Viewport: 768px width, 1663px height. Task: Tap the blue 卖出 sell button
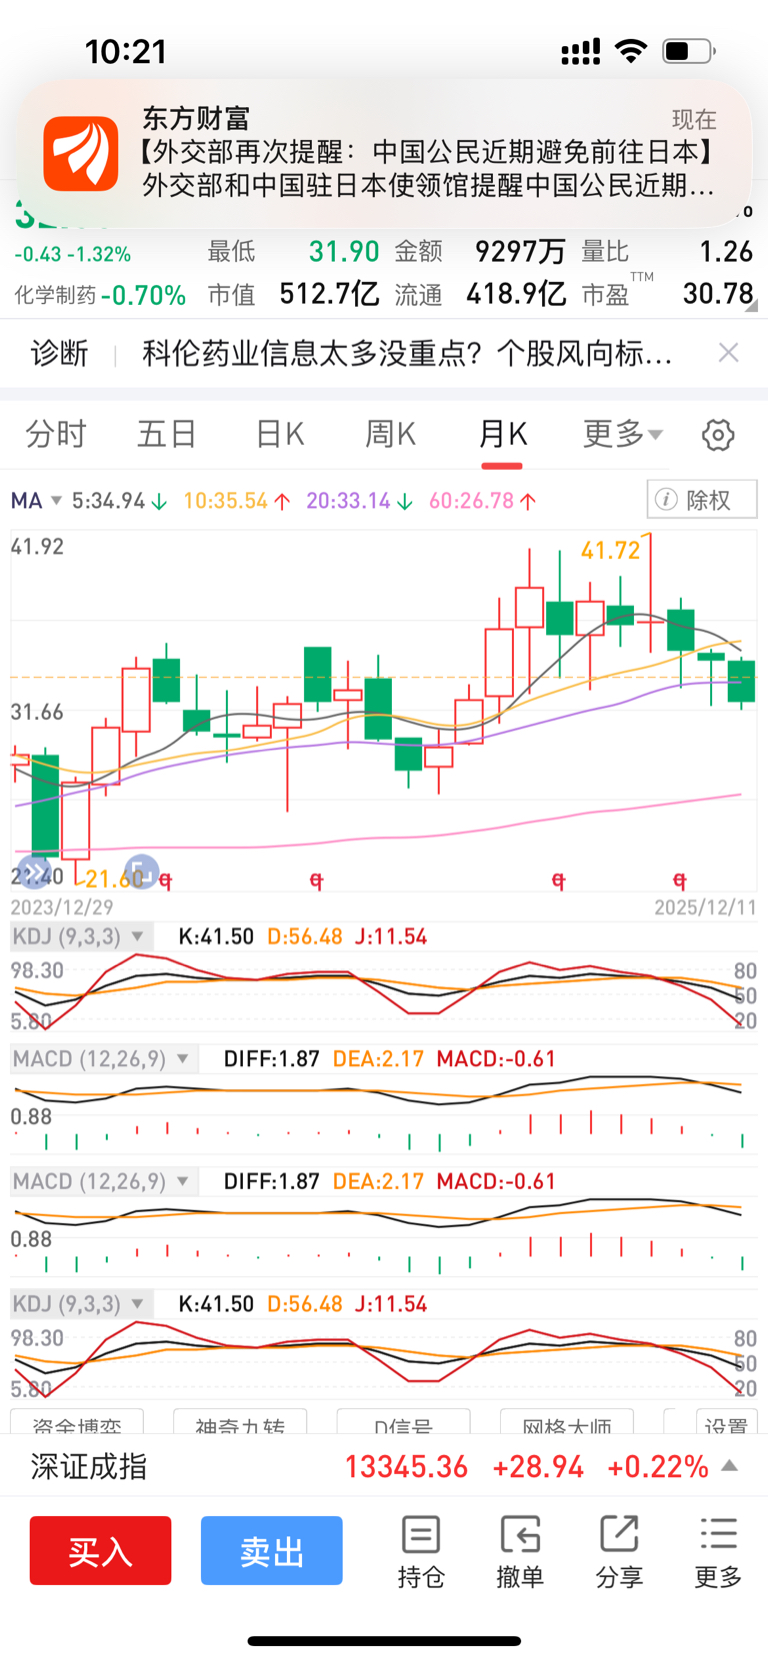tap(271, 1551)
